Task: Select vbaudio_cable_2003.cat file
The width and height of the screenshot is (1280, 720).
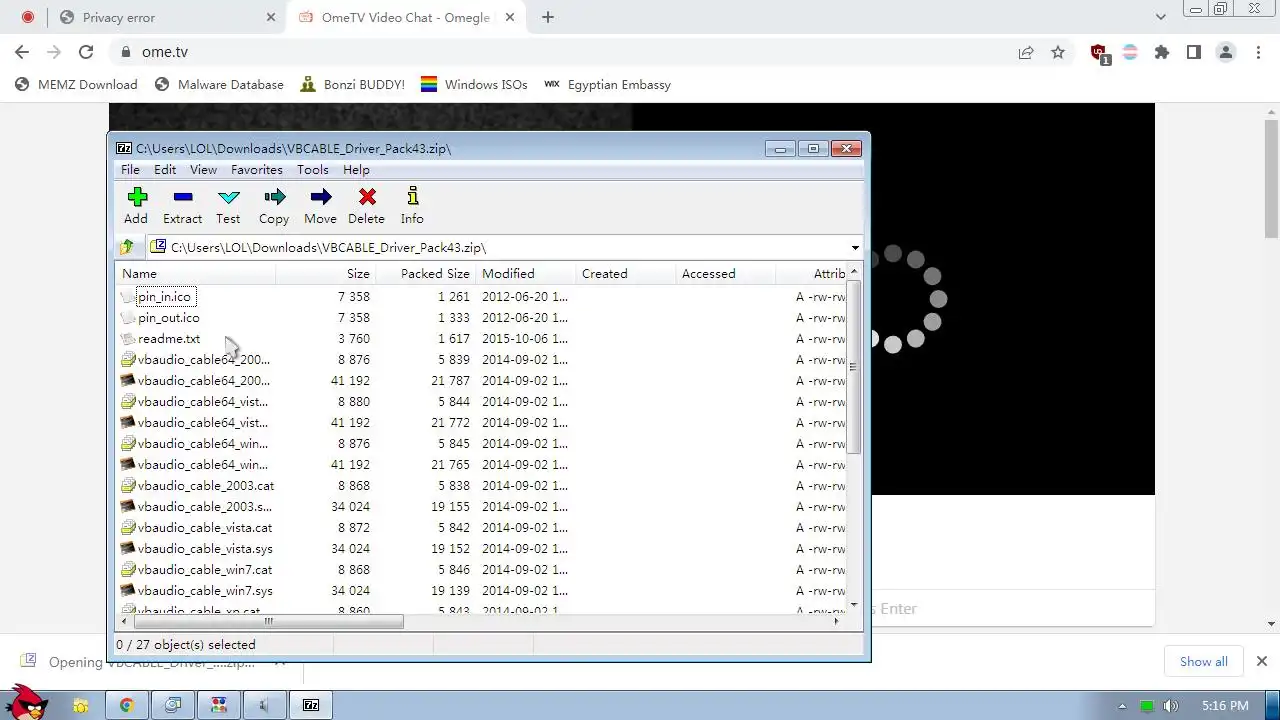Action: (x=205, y=485)
